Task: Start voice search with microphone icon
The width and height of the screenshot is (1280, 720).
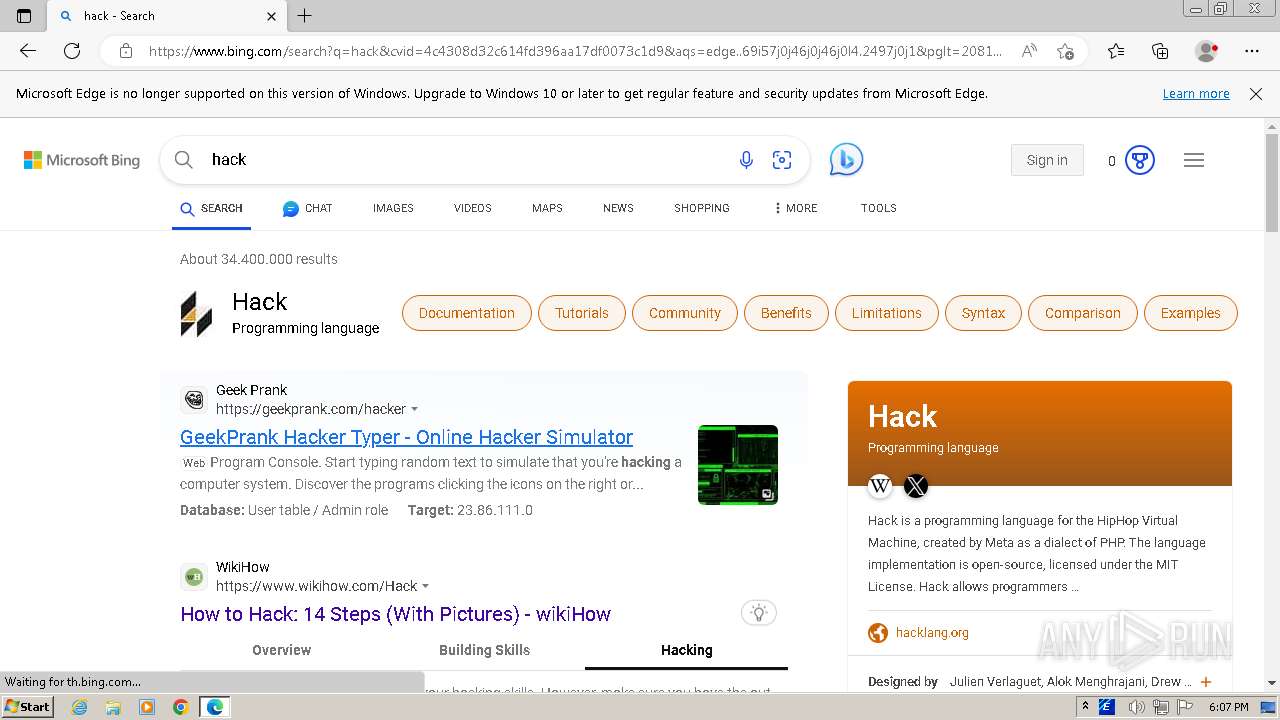Action: click(746, 160)
